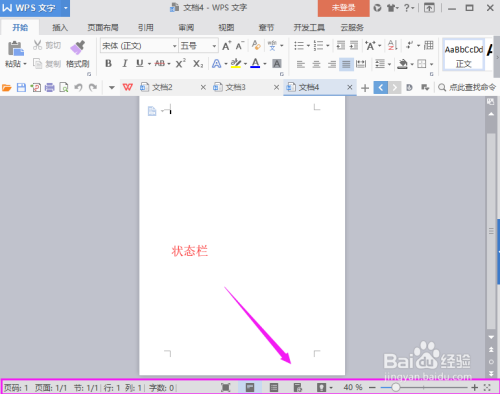The height and width of the screenshot is (394, 500).
Task: Open bullet list style dropdown
Action: (308, 46)
